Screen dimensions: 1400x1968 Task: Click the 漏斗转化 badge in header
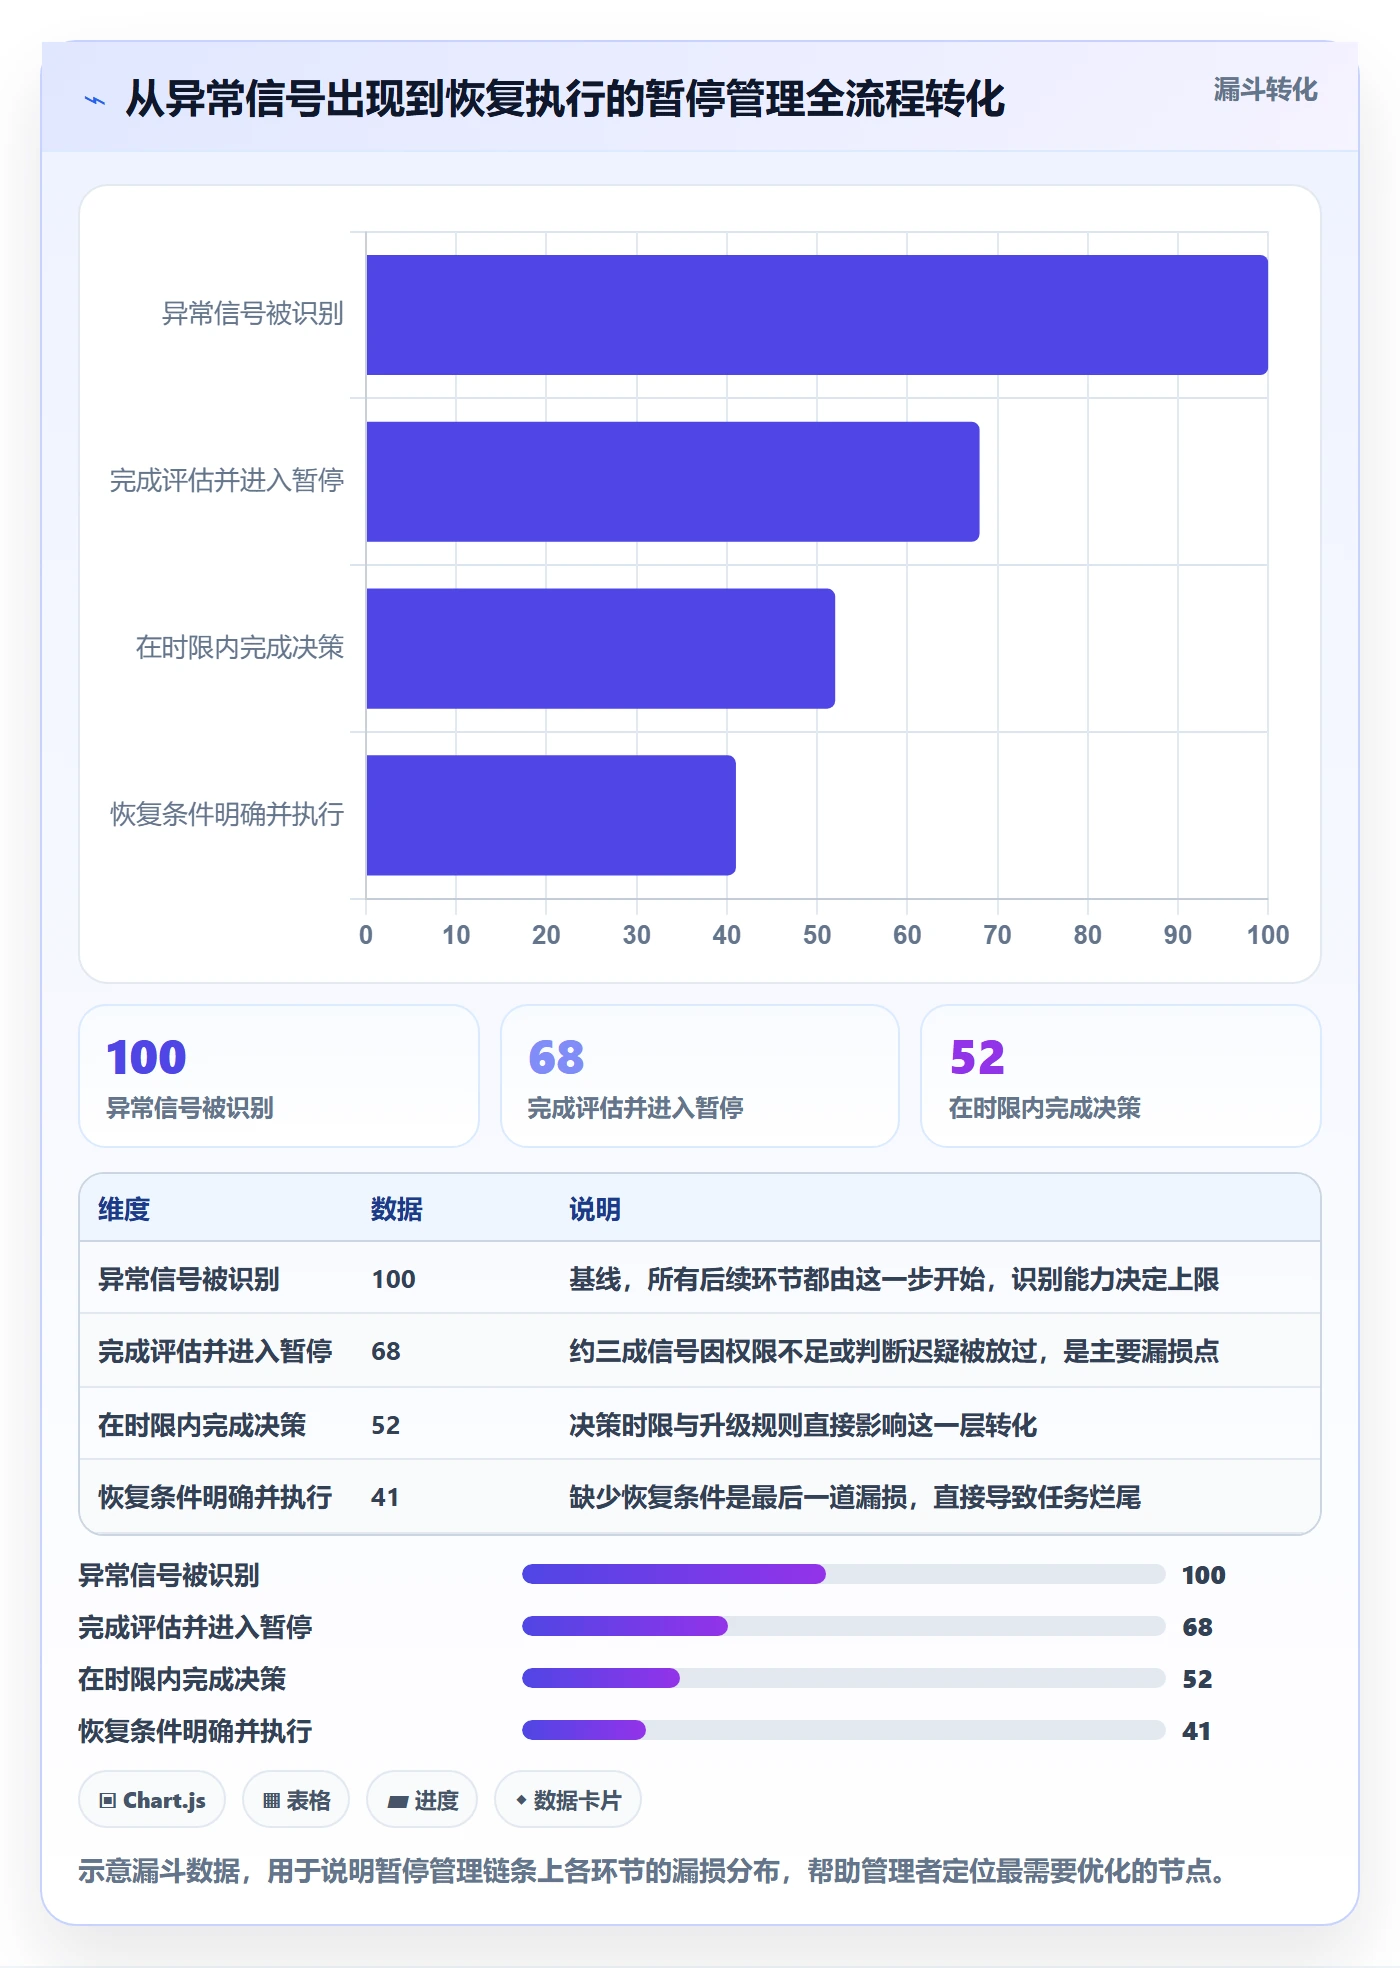1265,90
